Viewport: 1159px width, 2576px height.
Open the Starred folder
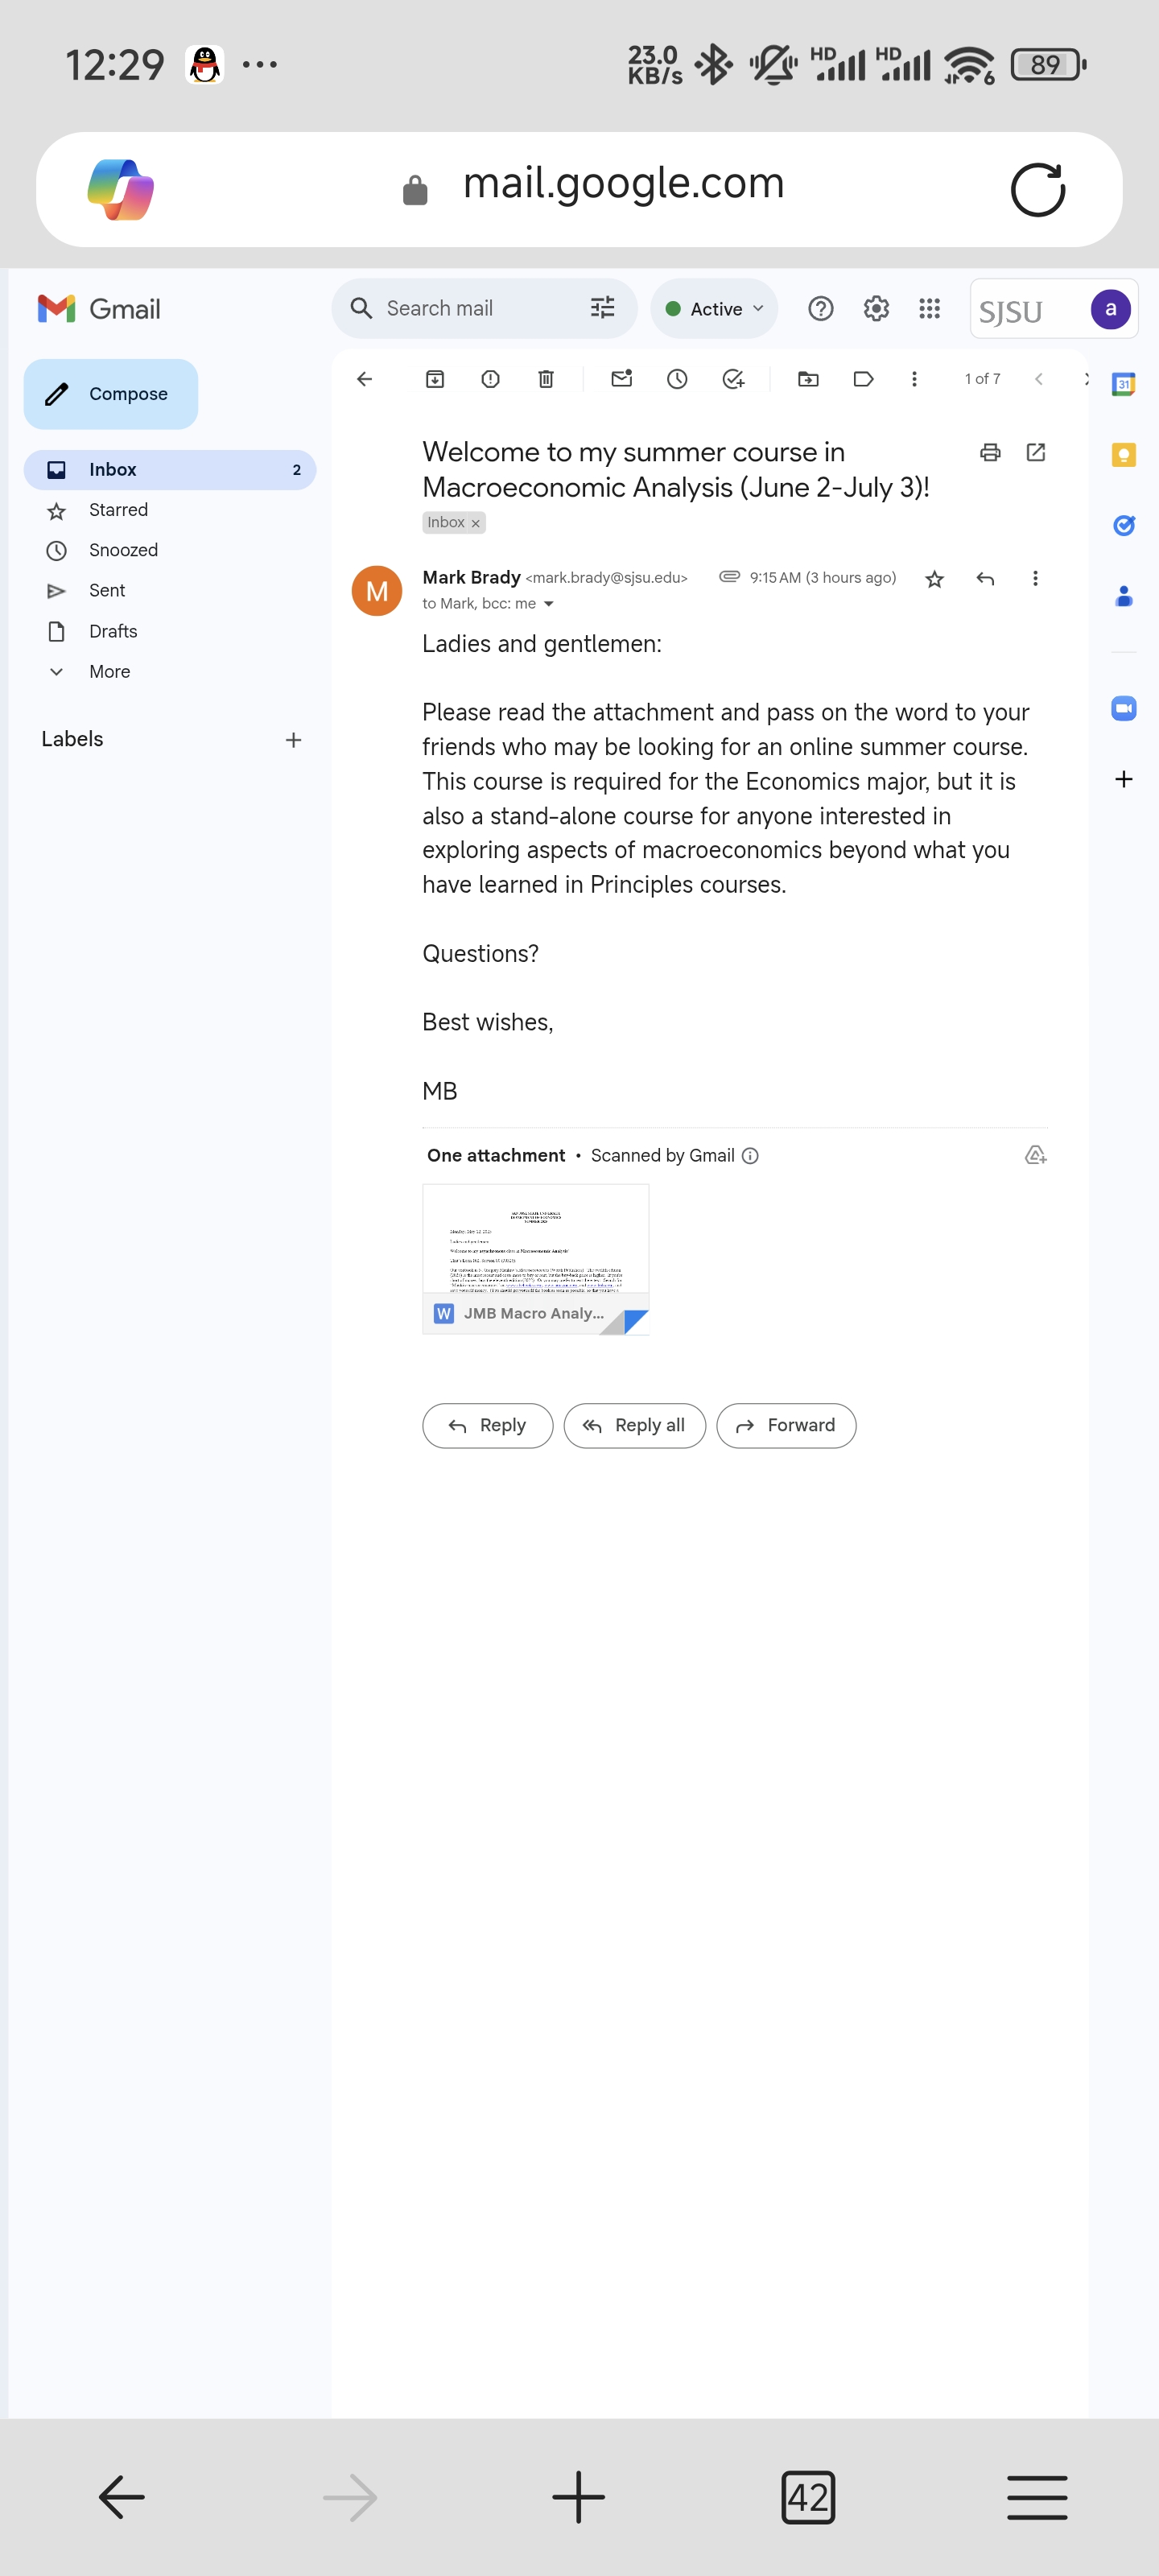[118, 510]
